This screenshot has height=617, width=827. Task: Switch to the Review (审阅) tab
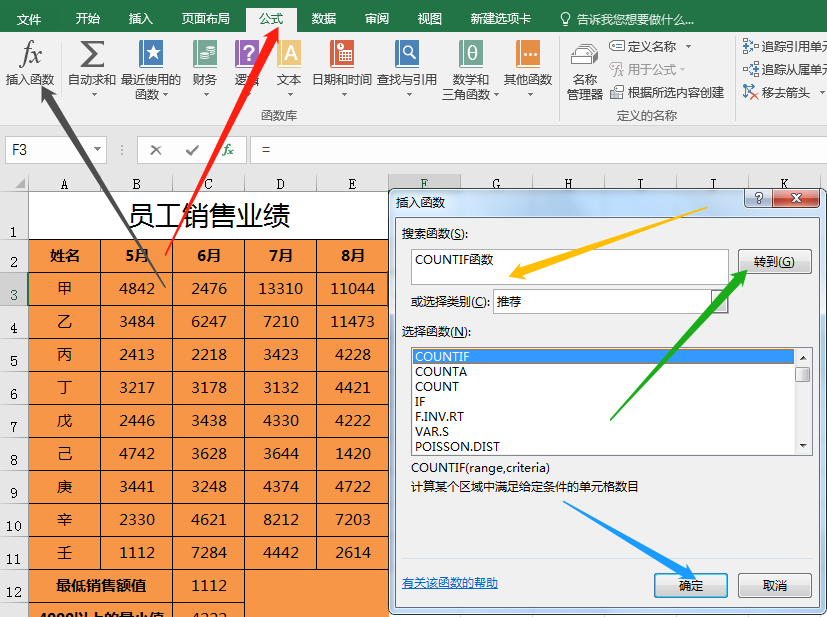point(377,19)
